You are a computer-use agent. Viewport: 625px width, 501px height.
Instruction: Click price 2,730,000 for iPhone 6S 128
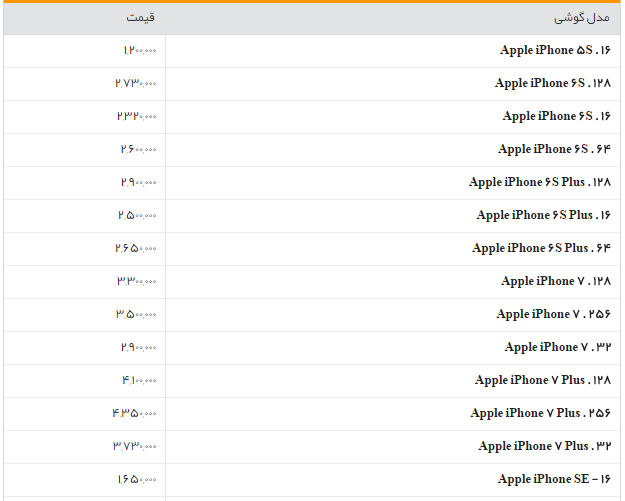coord(136,83)
